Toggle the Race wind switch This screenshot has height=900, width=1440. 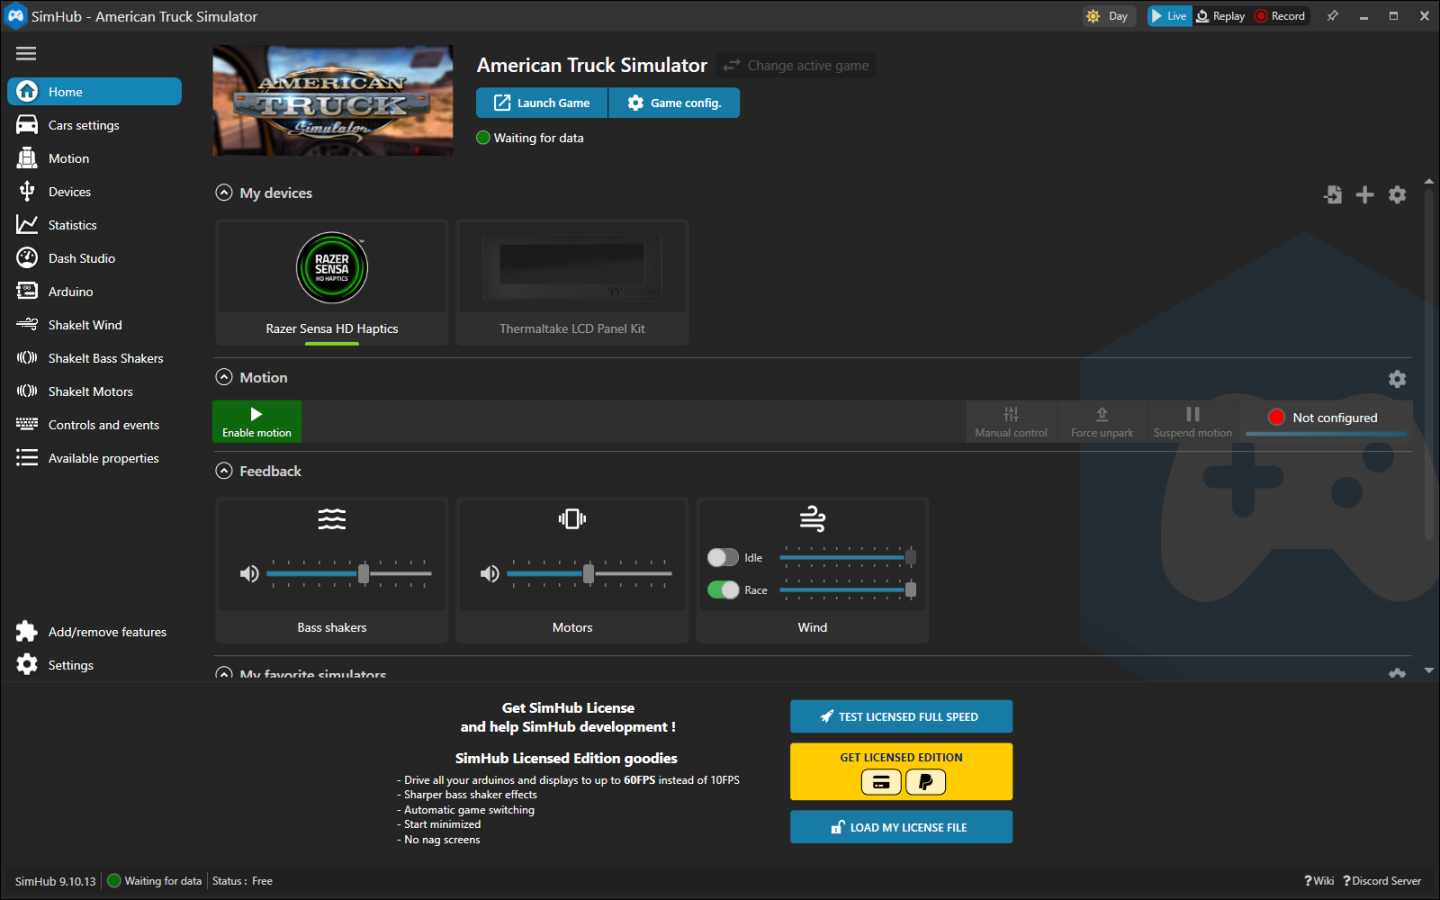tap(723, 590)
